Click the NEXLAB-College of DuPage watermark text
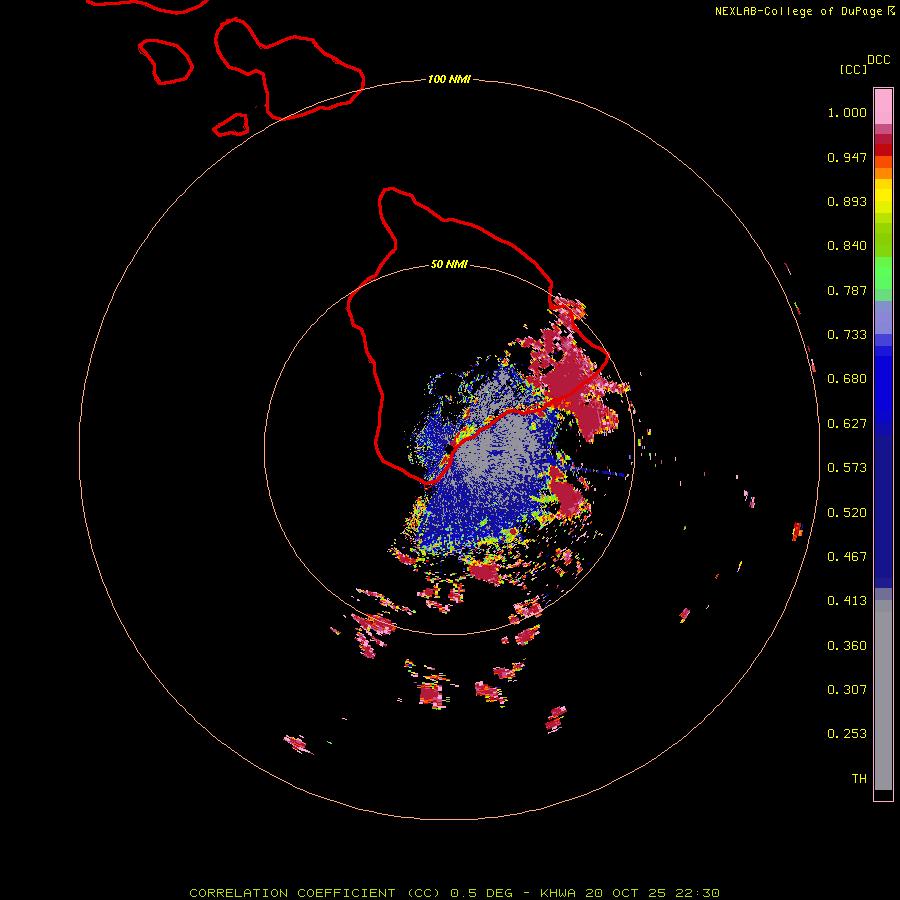Screen dimensions: 900x900 [x=804, y=11]
